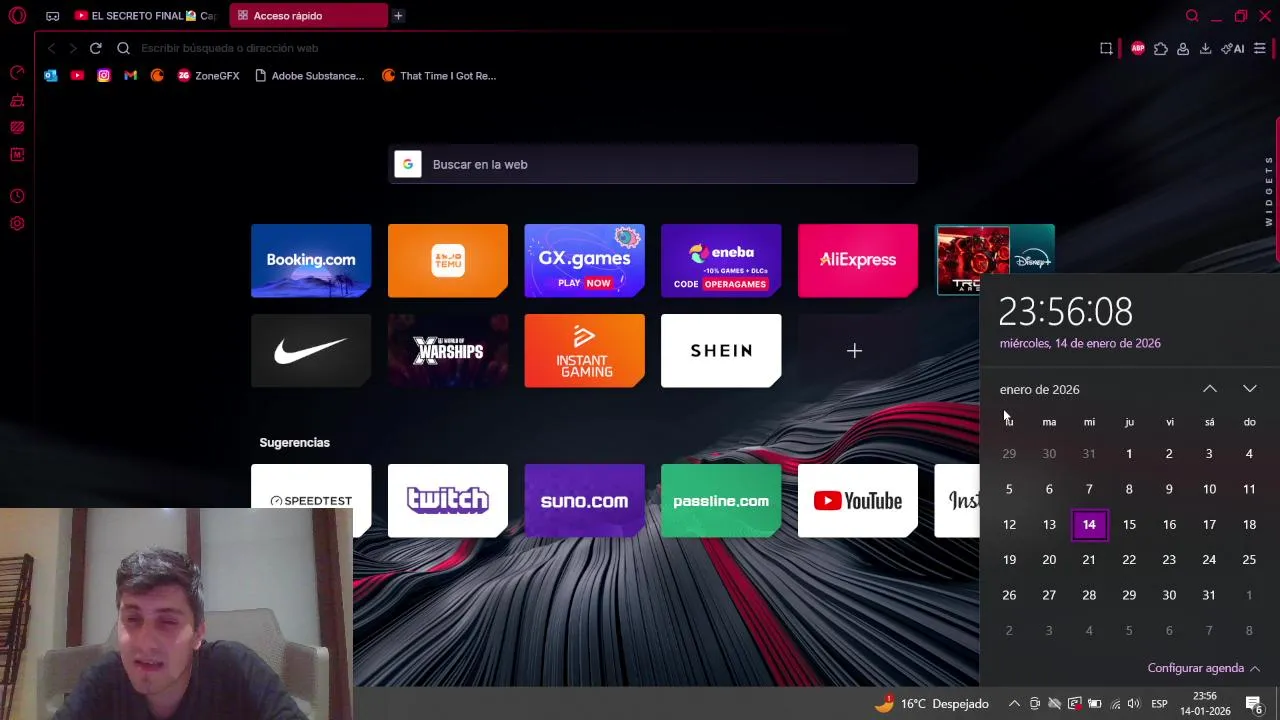Image resolution: width=1280 pixels, height=720 pixels.
Task: Open the M box icon in sidebar
Action: click(17, 154)
